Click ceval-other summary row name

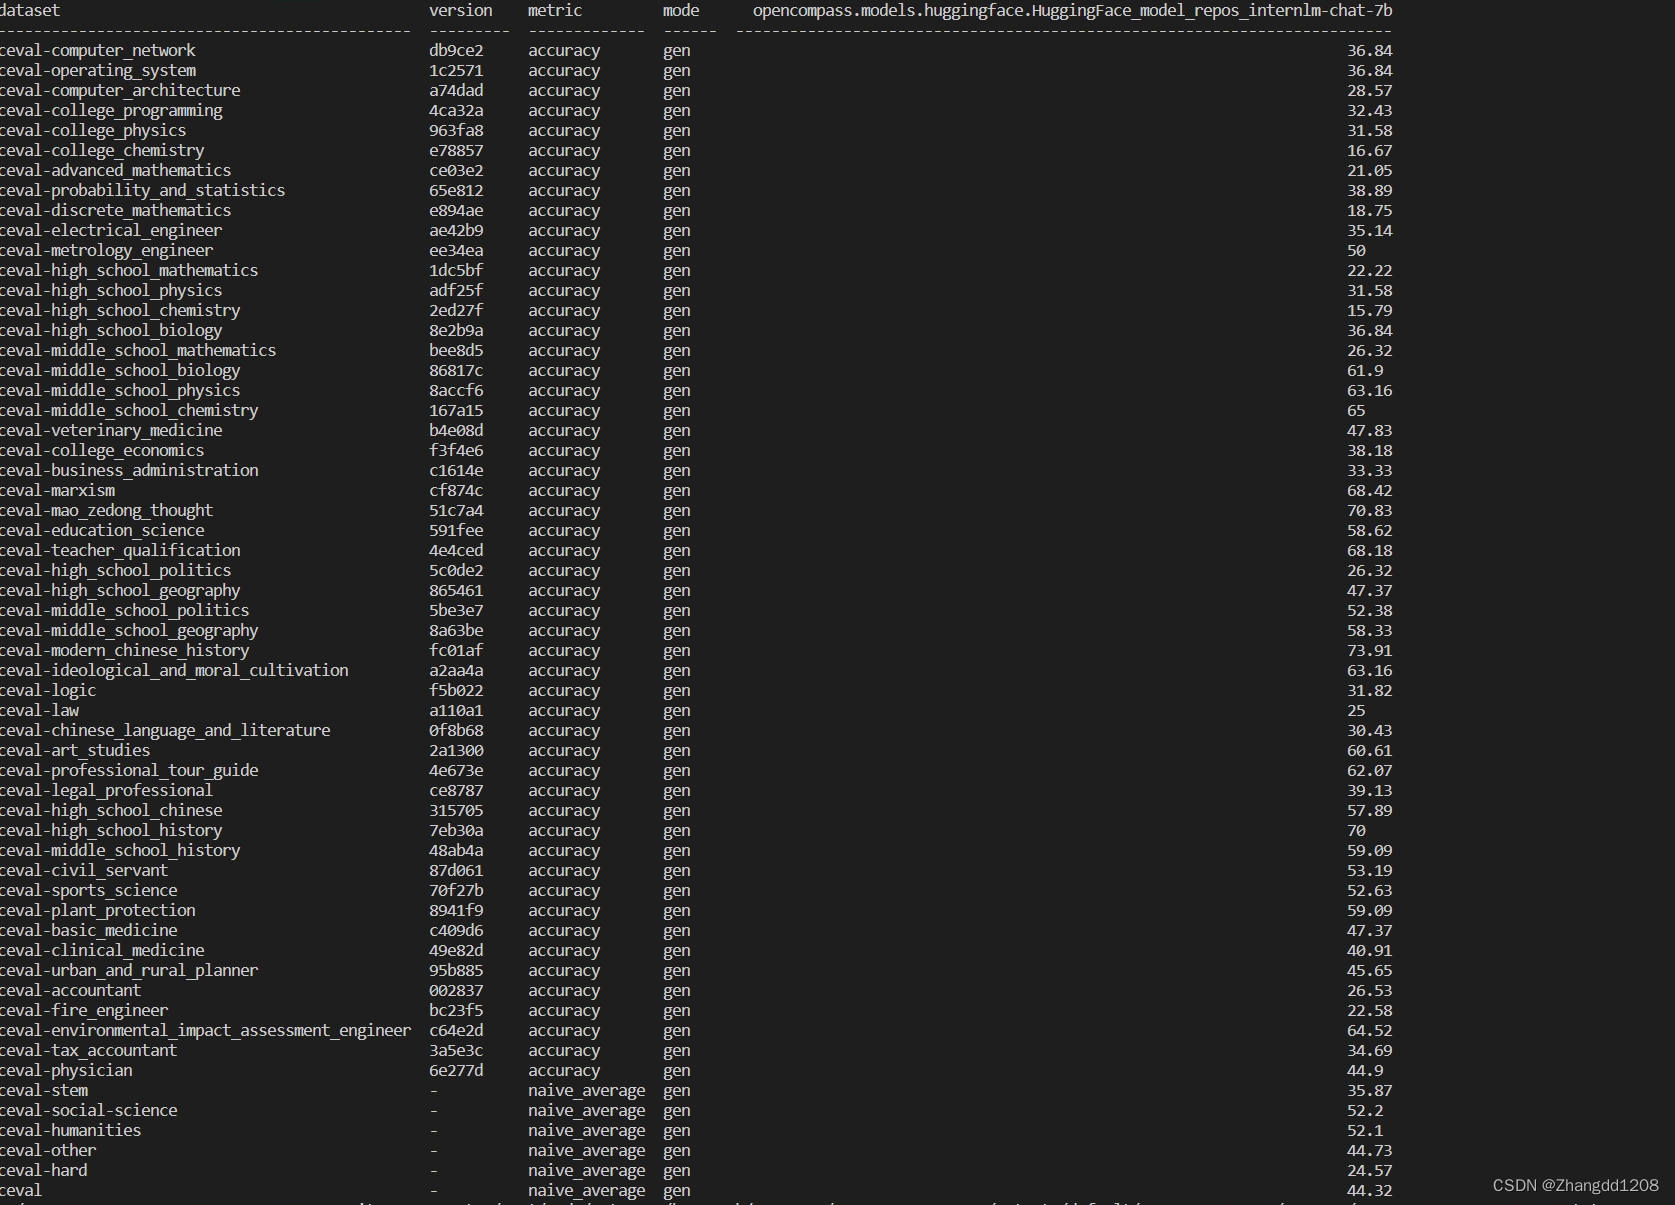[48, 1150]
